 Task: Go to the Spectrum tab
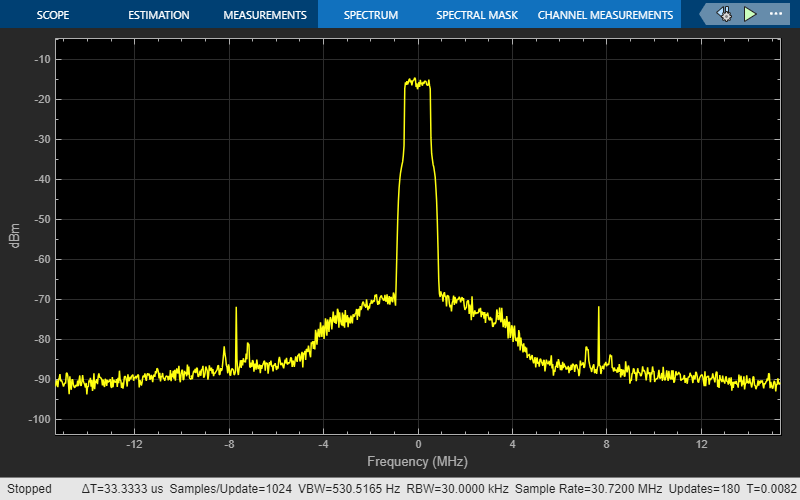tap(371, 15)
